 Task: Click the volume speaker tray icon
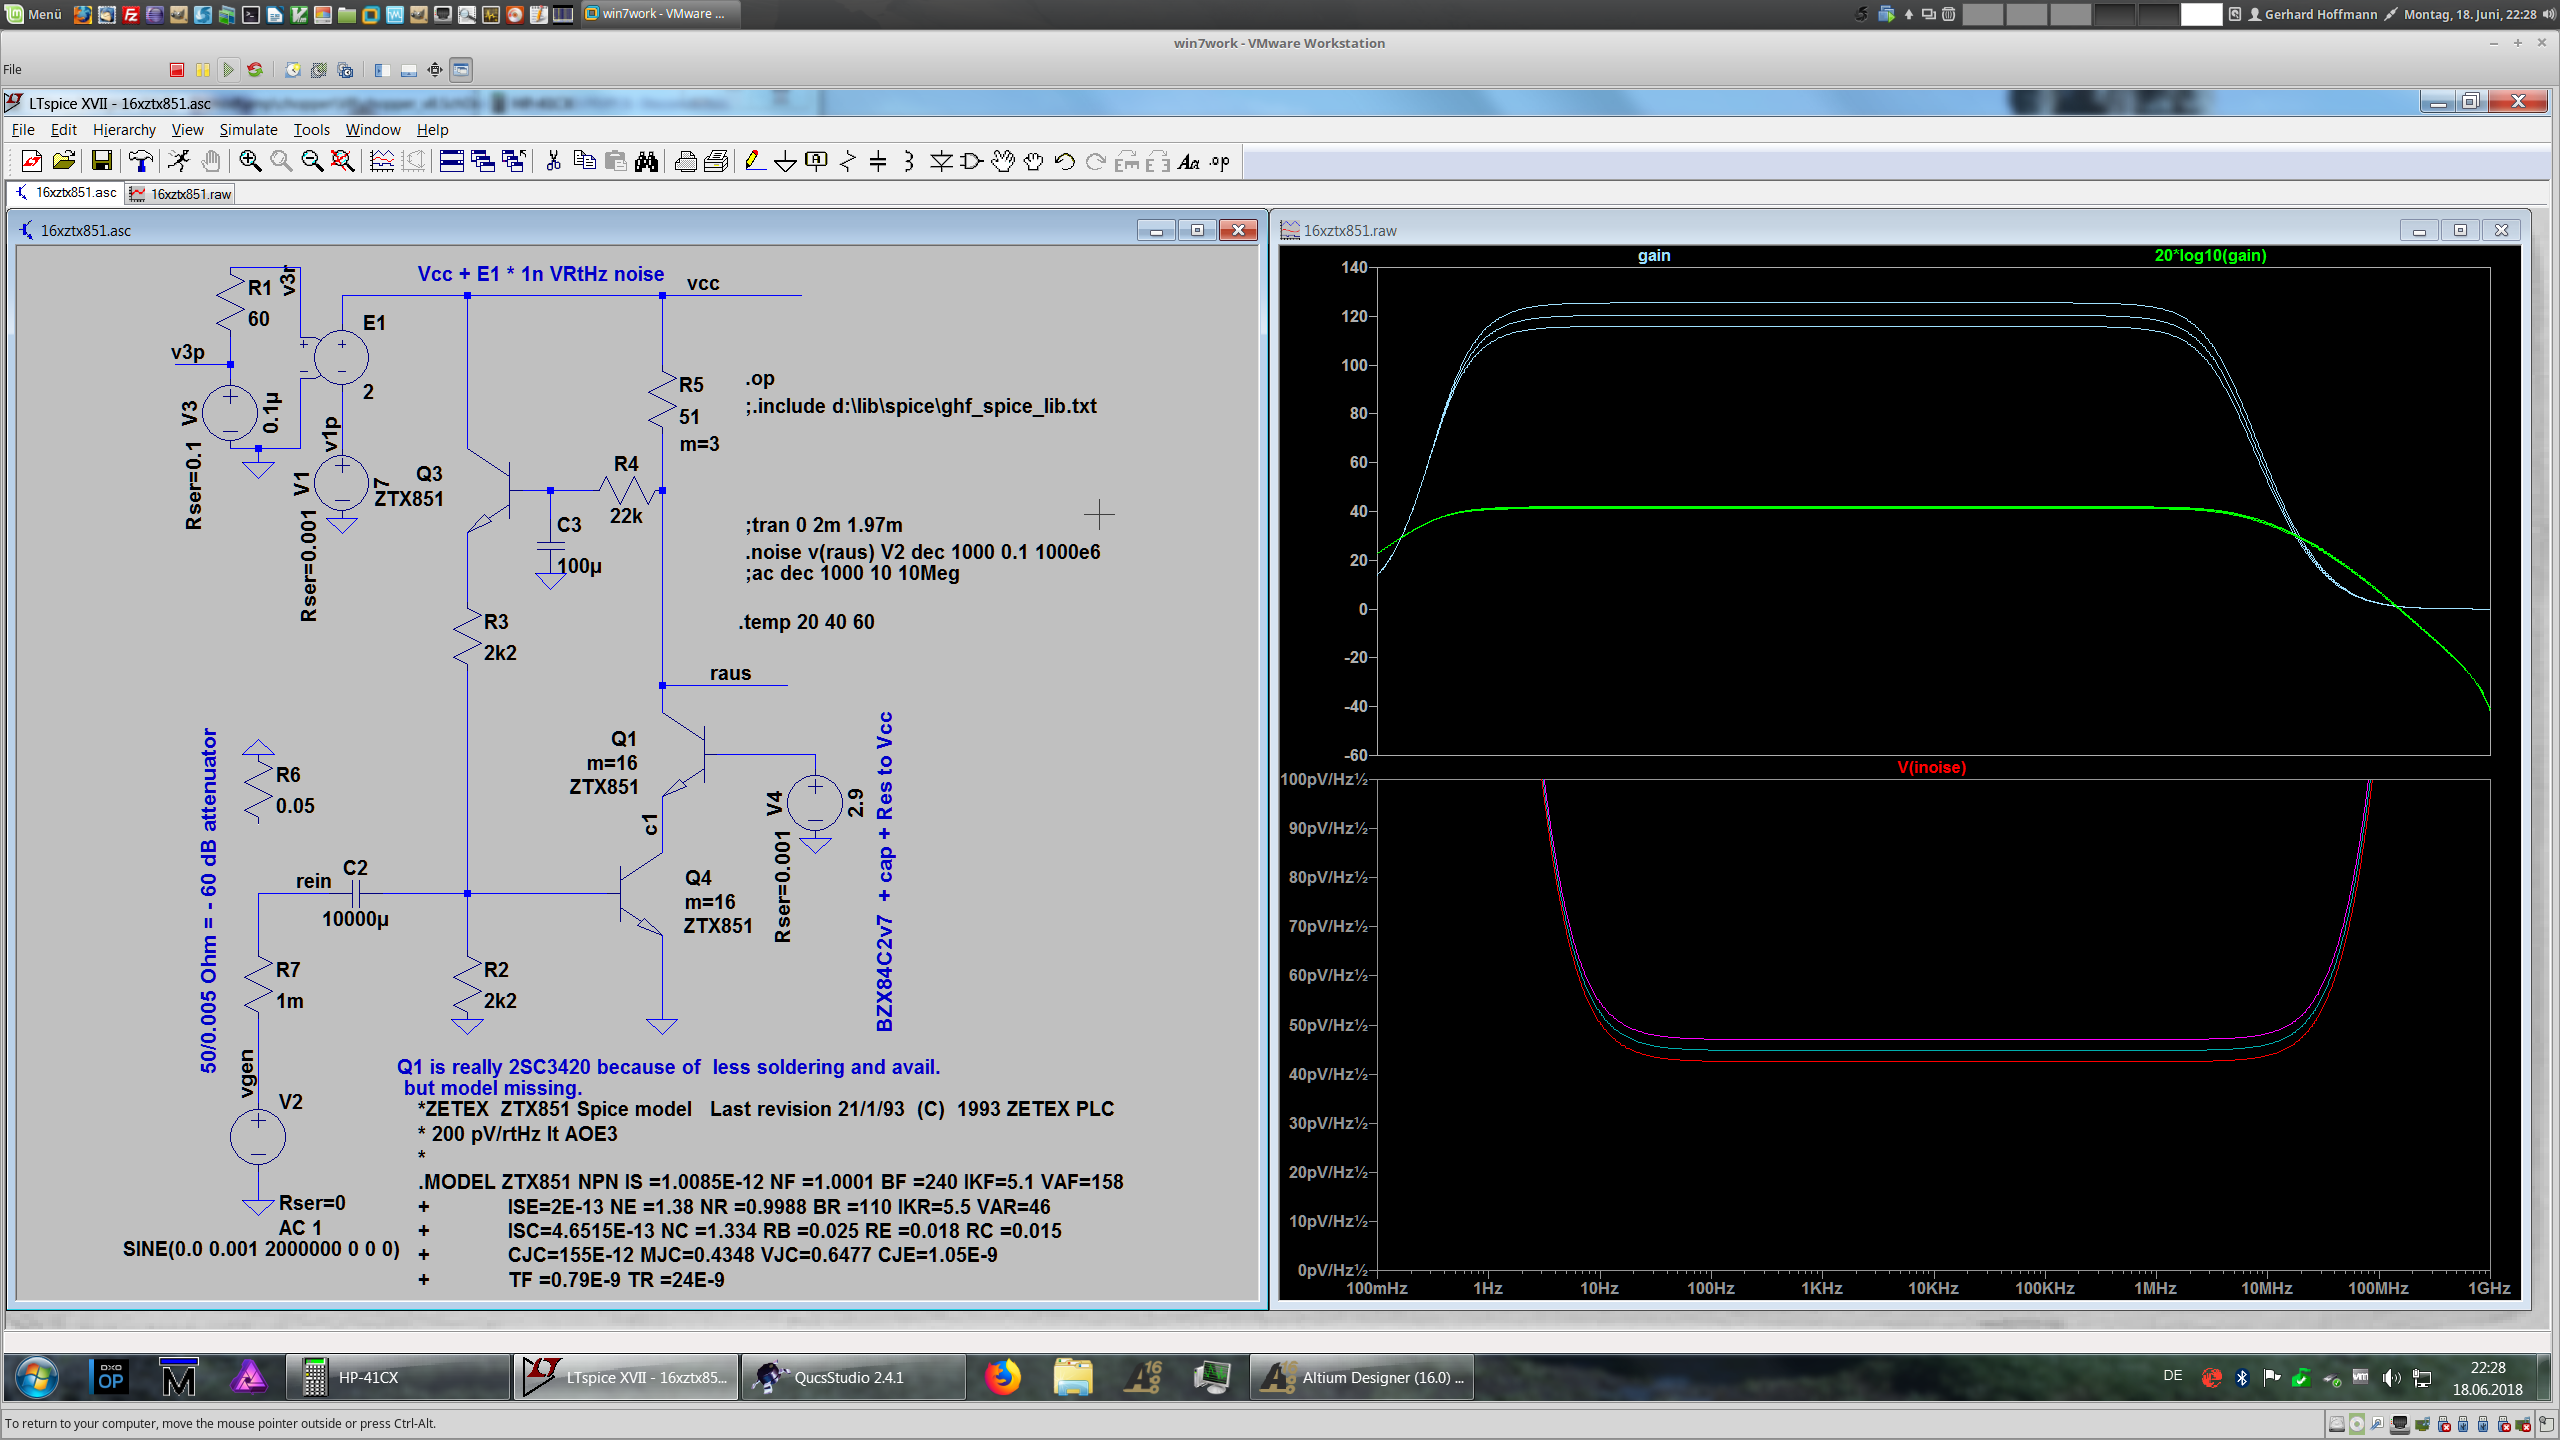tap(2390, 1378)
